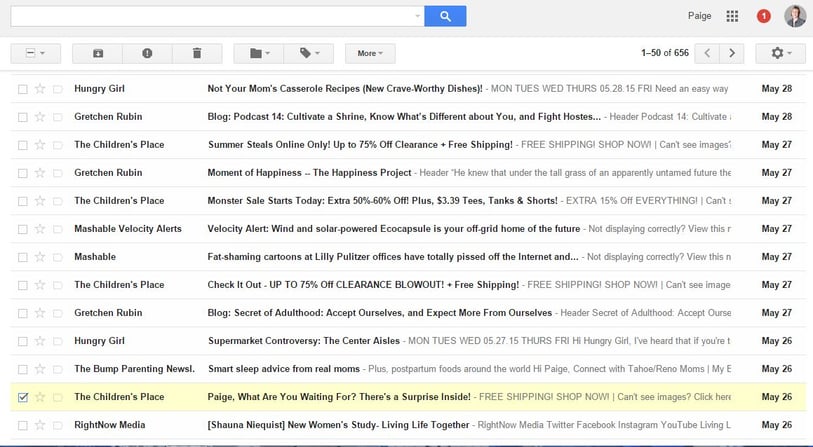Open the settings gear dropdown
The width and height of the screenshot is (813, 447).
(x=780, y=53)
